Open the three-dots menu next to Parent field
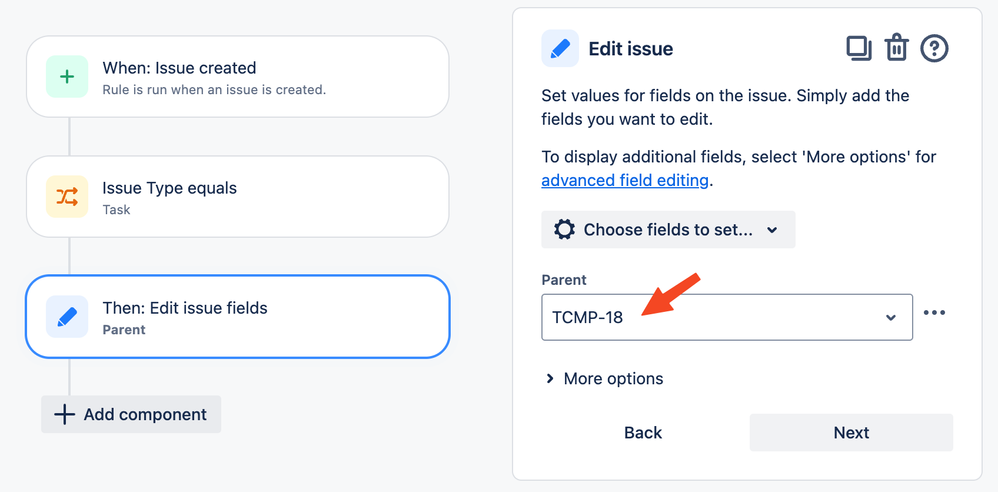 pos(934,313)
